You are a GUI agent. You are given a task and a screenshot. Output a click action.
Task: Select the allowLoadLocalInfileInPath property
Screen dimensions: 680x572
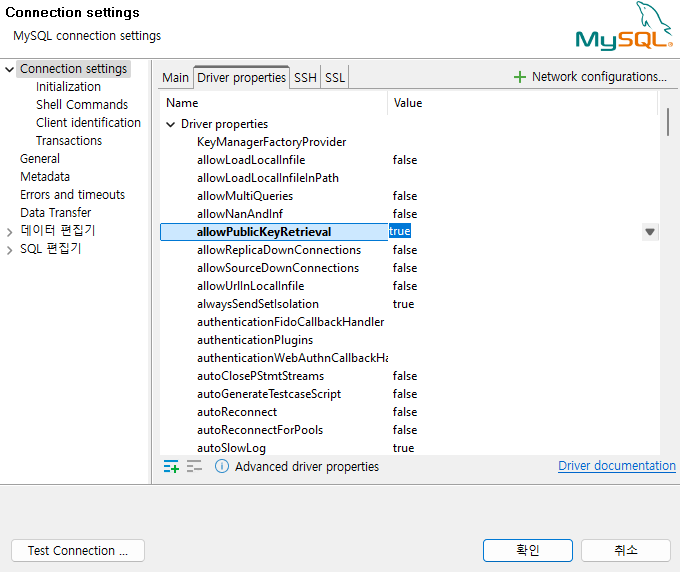click(268, 178)
